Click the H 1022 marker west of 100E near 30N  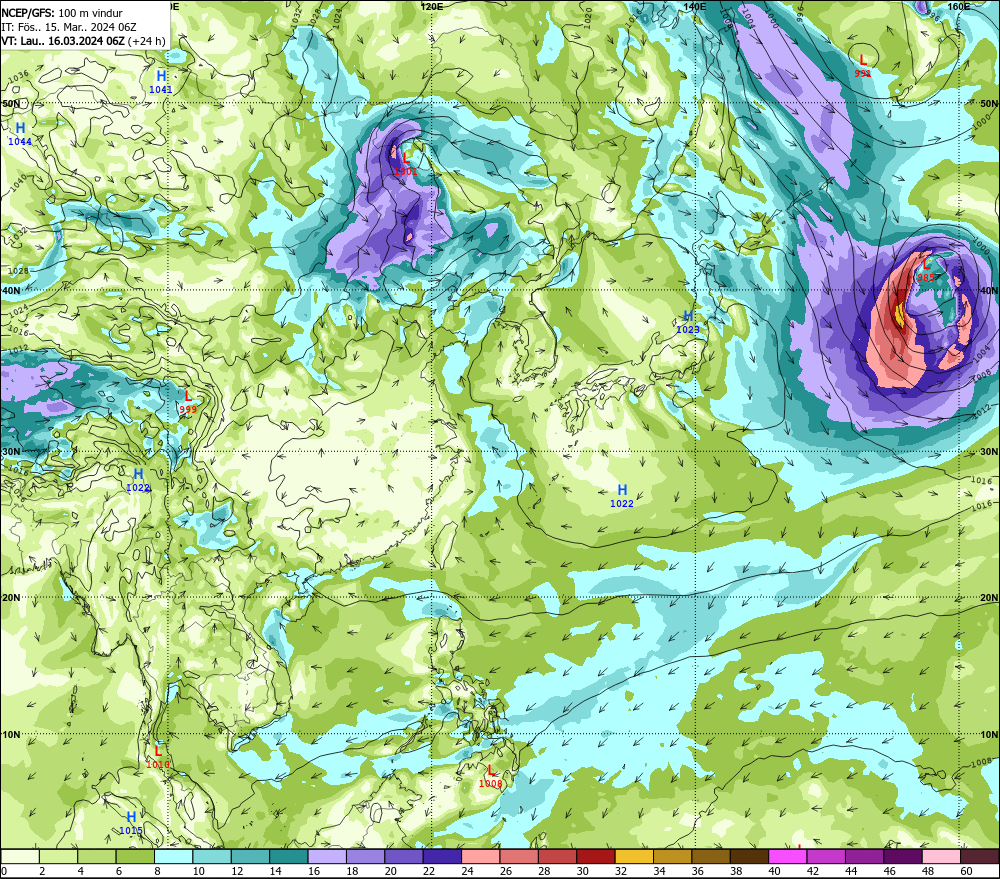[138, 480]
